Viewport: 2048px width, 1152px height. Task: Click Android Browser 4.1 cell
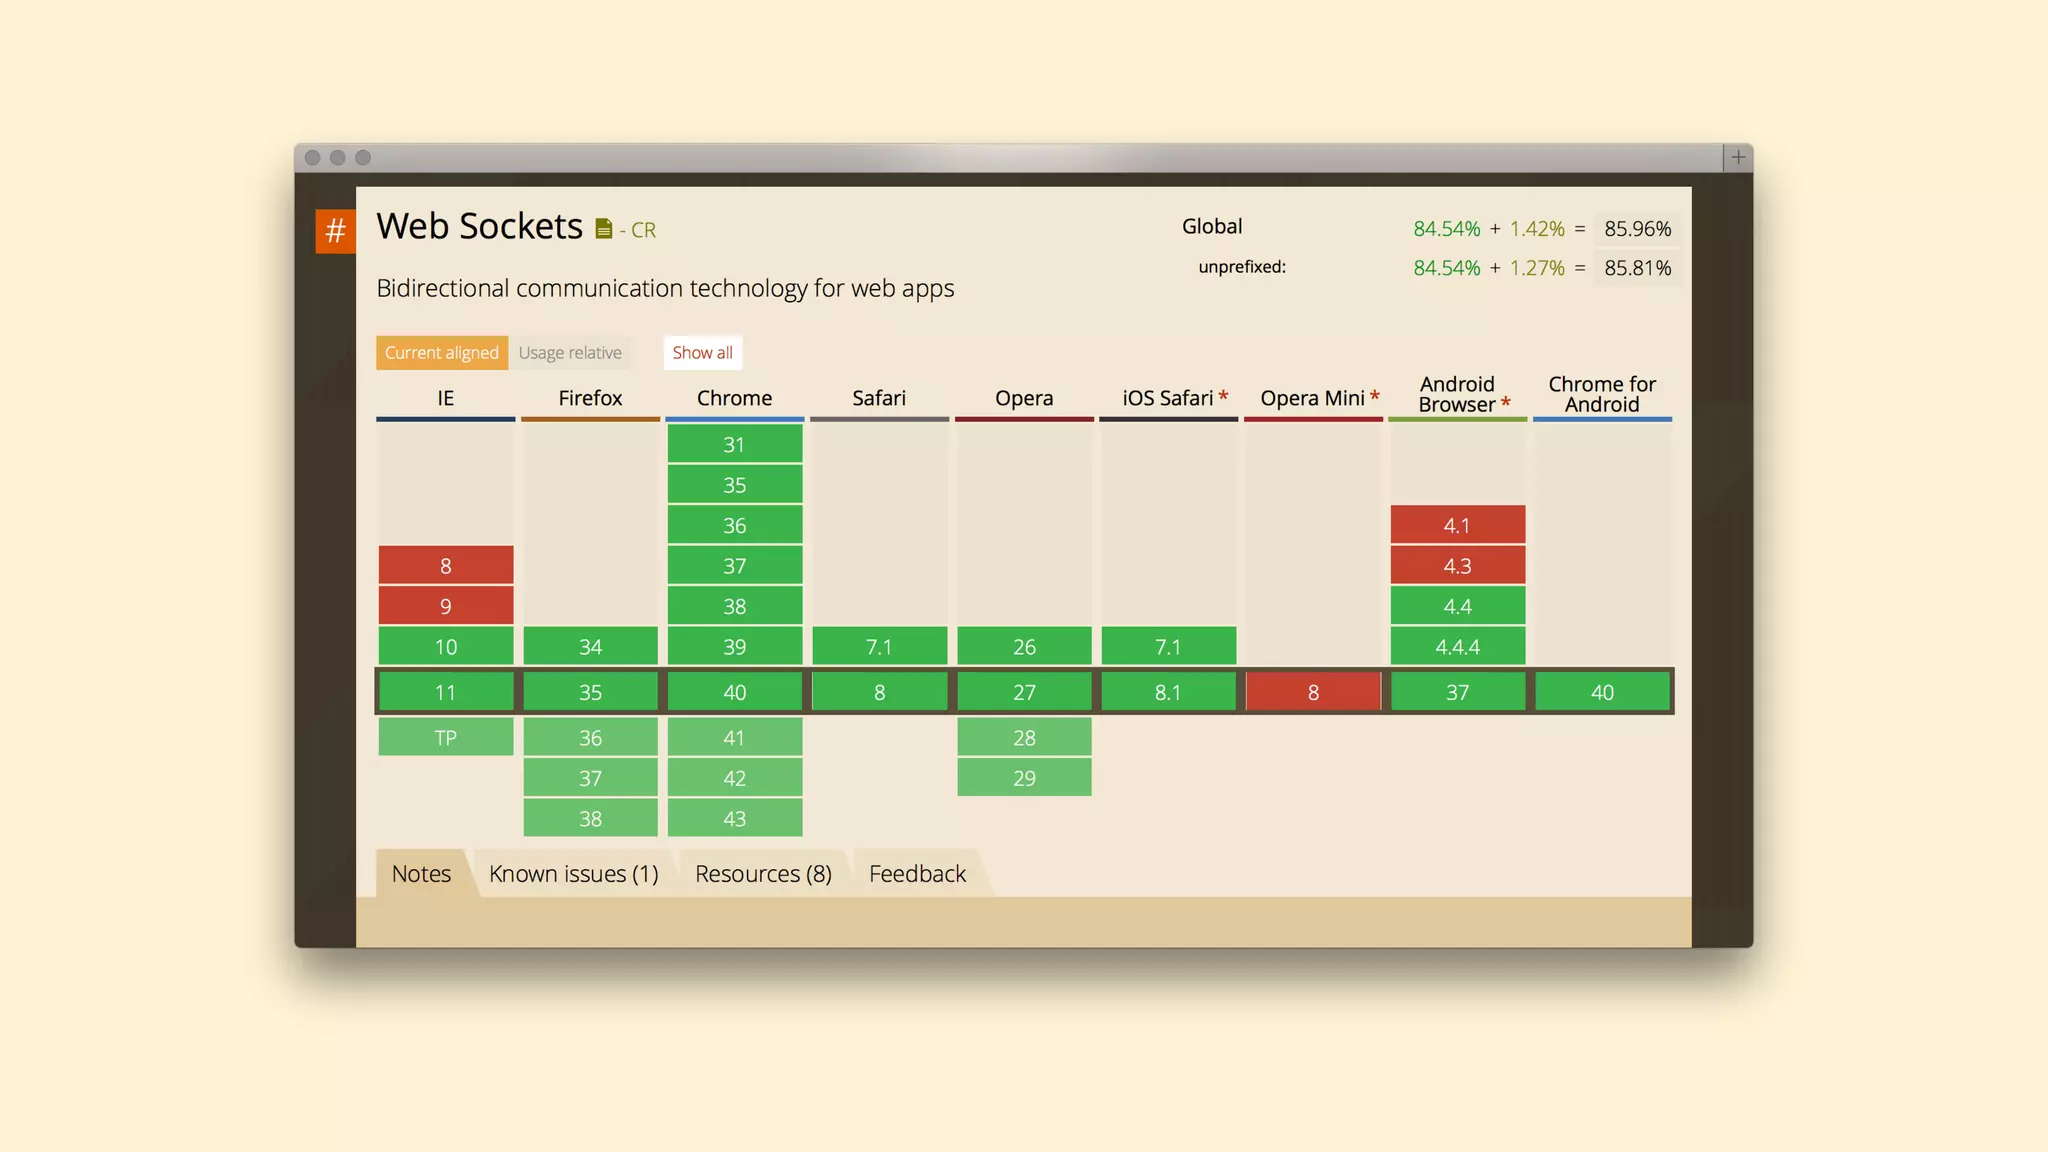(x=1457, y=526)
